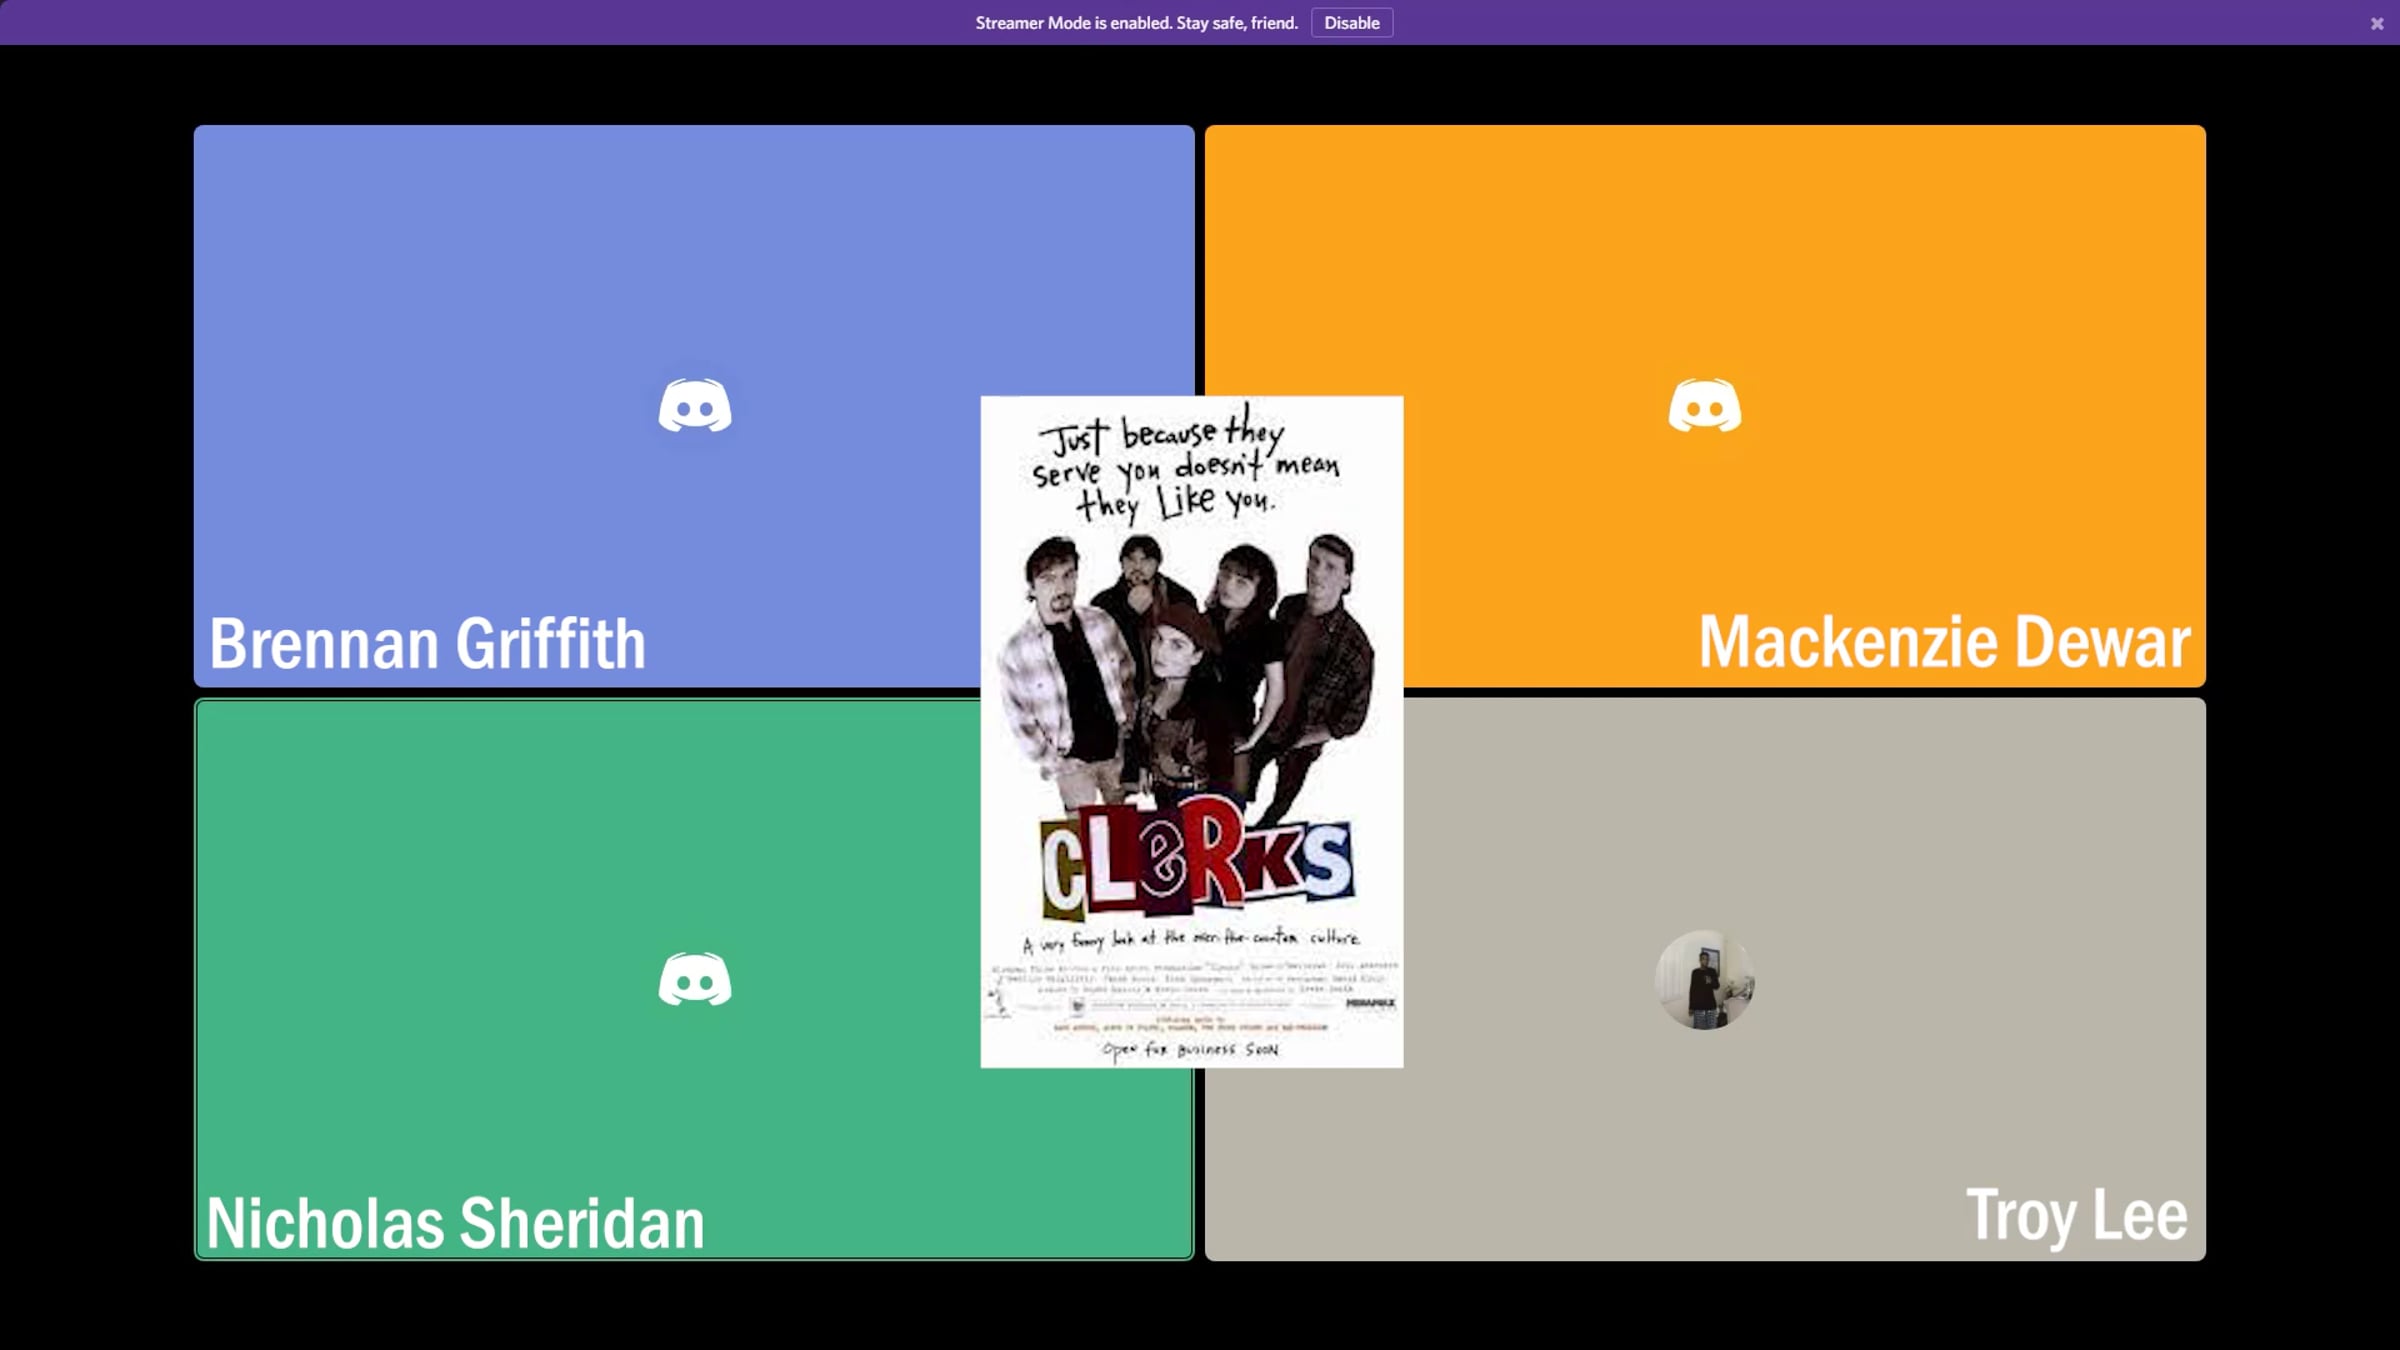Click the Miramax logo on poster credits
This screenshot has width=2400, height=1350.
click(x=1369, y=1003)
